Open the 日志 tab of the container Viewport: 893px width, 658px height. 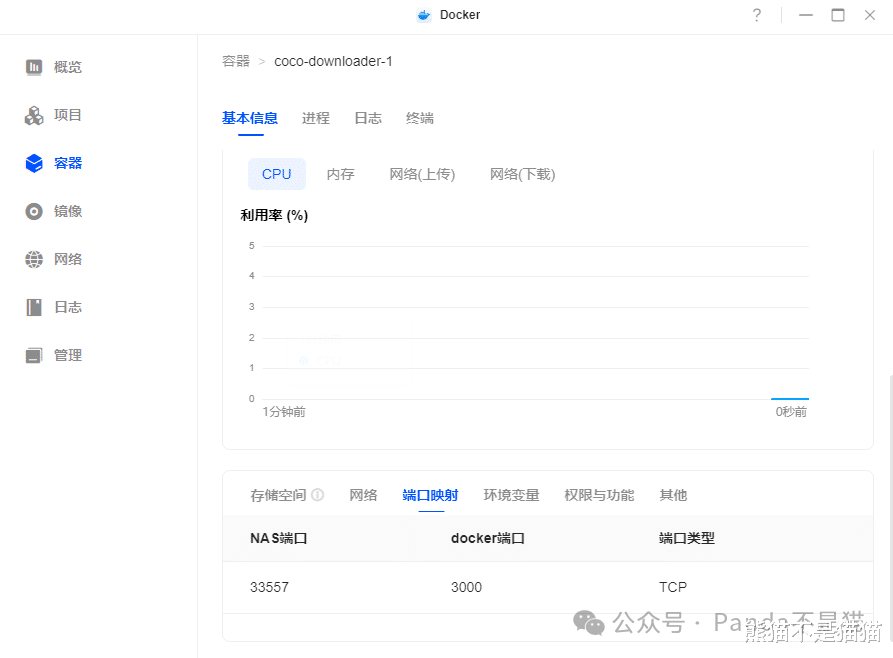pyautogui.click(x=368, y=118)
